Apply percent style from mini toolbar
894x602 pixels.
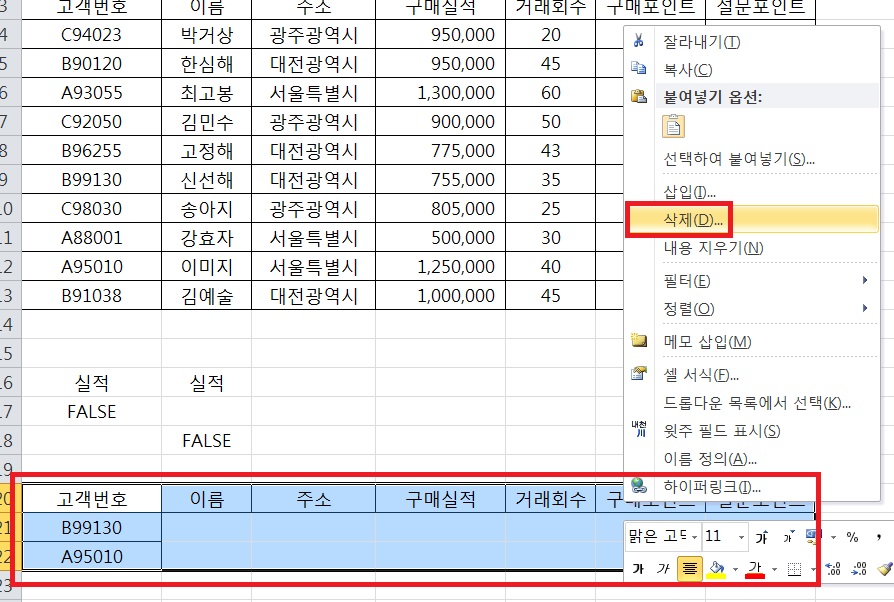(x=852, y=537)
